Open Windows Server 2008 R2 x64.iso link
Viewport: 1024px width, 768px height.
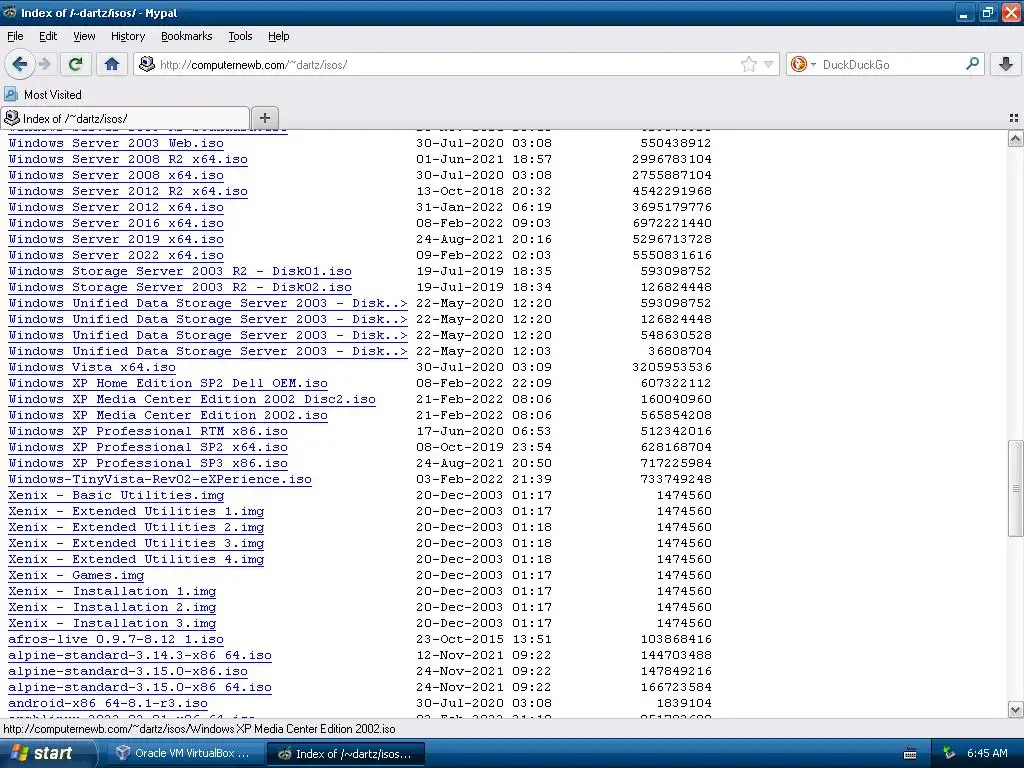tap(128, 159)
